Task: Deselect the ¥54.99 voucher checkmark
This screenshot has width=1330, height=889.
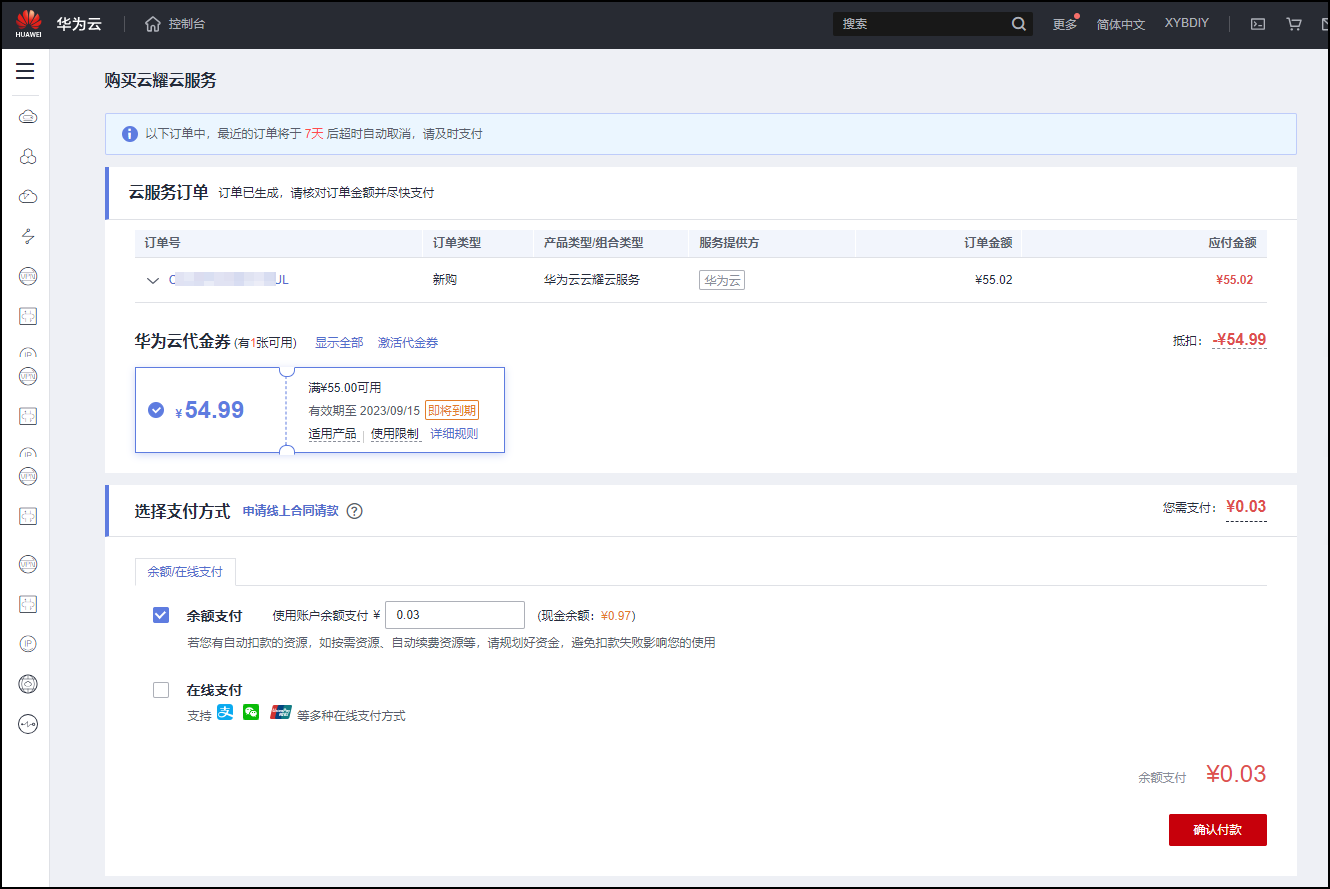Action: [156, 410]
